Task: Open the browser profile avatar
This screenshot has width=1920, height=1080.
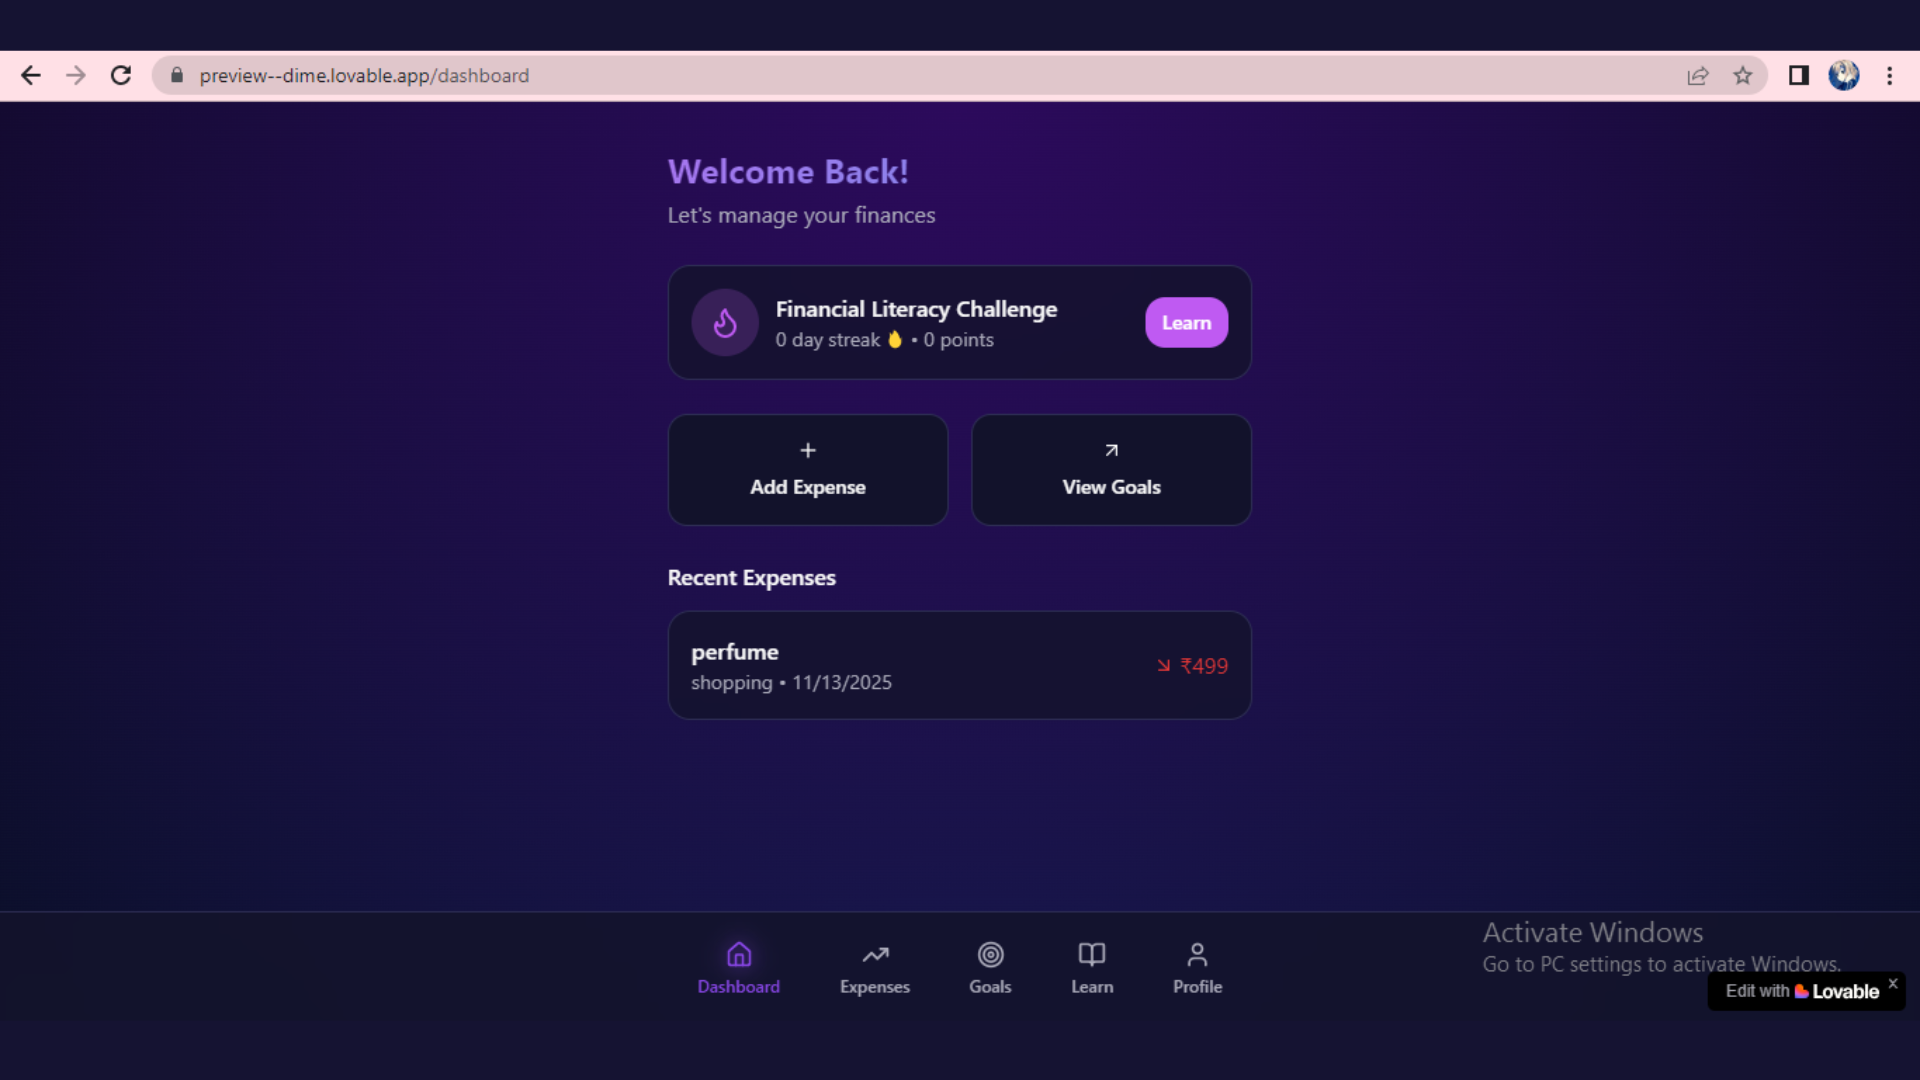Action: pos(1844,76)
